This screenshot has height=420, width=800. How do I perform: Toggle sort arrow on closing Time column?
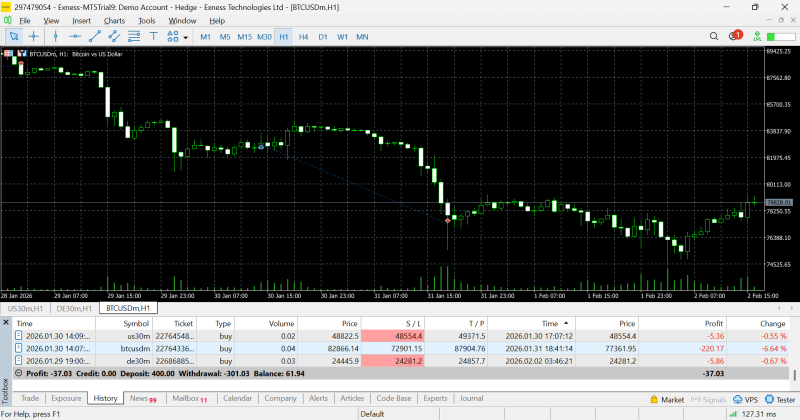pos(566,323)
